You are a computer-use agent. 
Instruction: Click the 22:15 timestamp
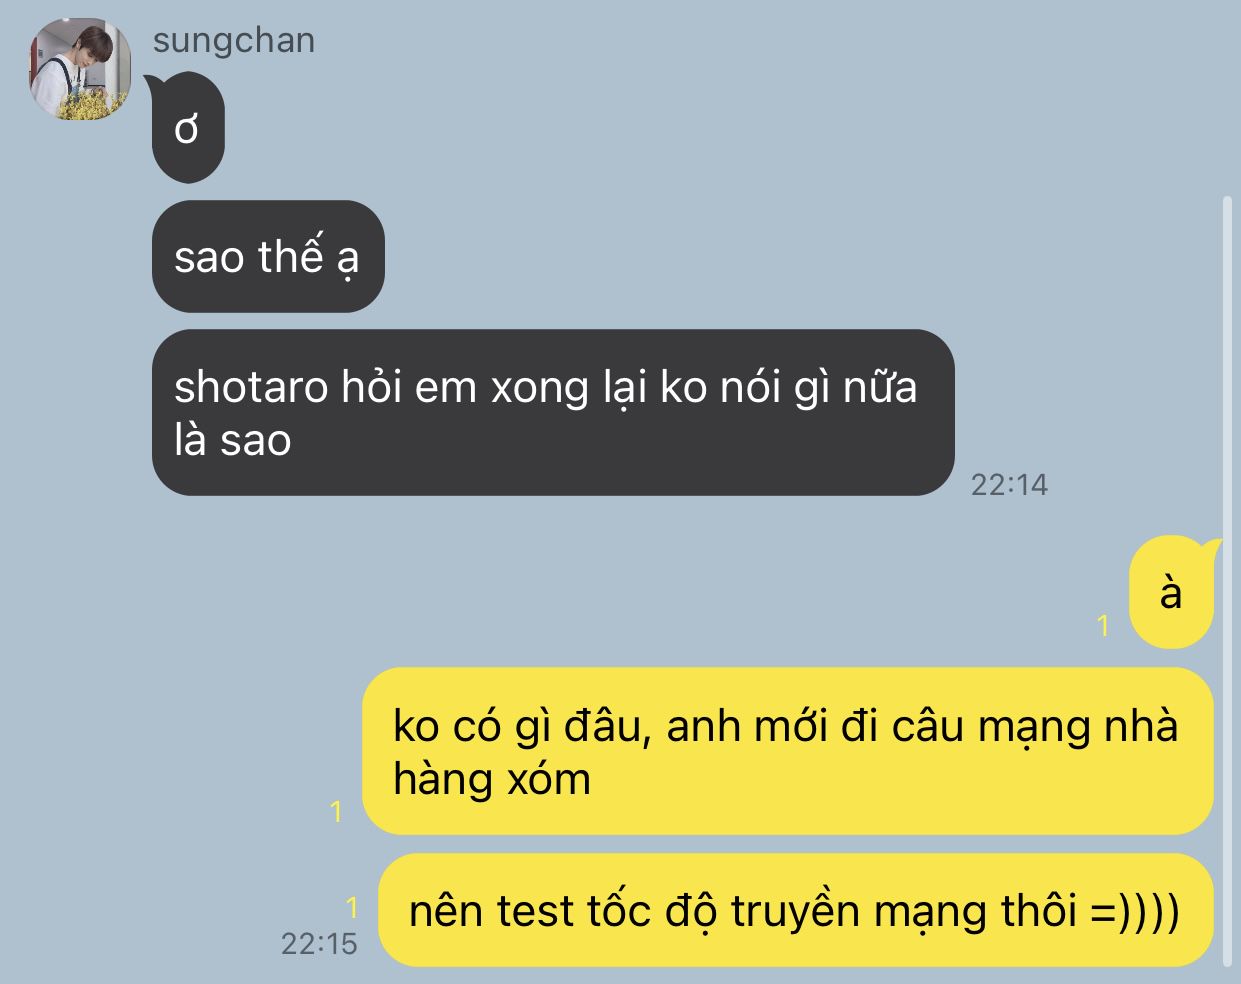point(319,943)
